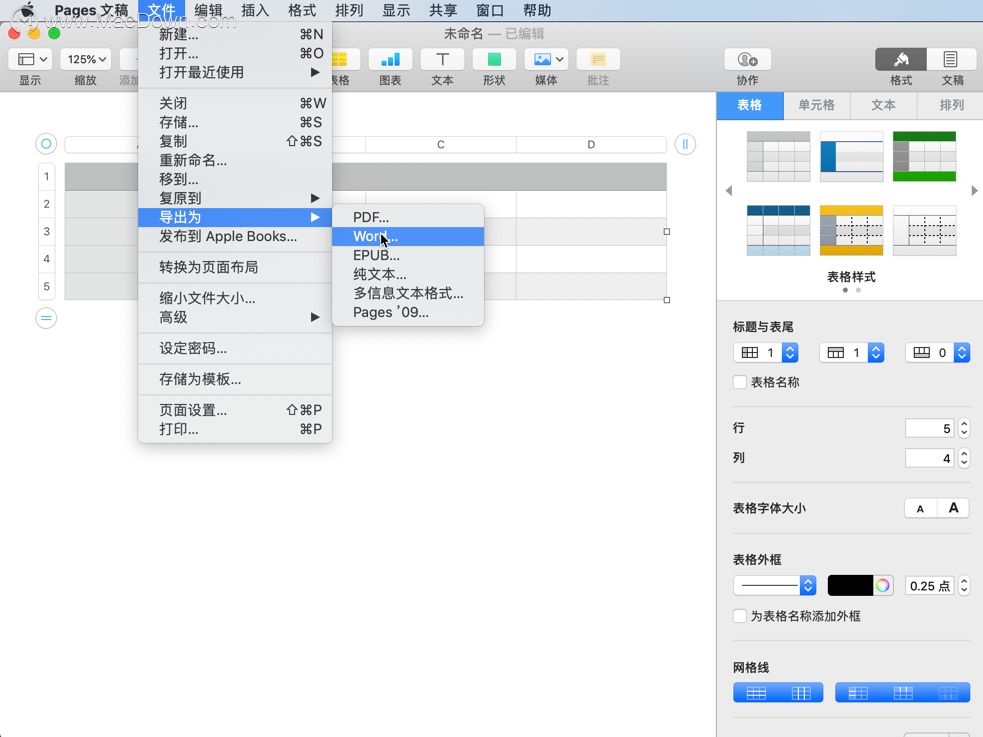983x737 pixels.
Task: Switch to the 文本 inspector tab
Action: (x=883, y=105)
